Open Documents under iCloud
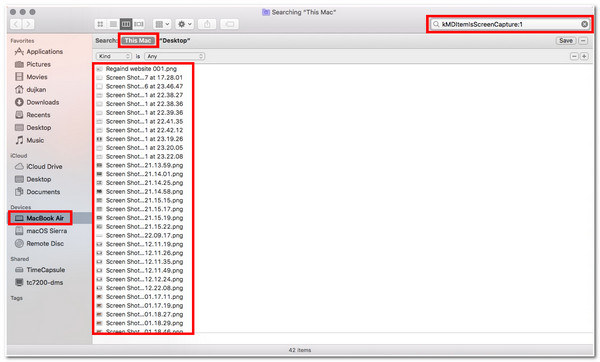The image size is (600, 362). point(37,192)
